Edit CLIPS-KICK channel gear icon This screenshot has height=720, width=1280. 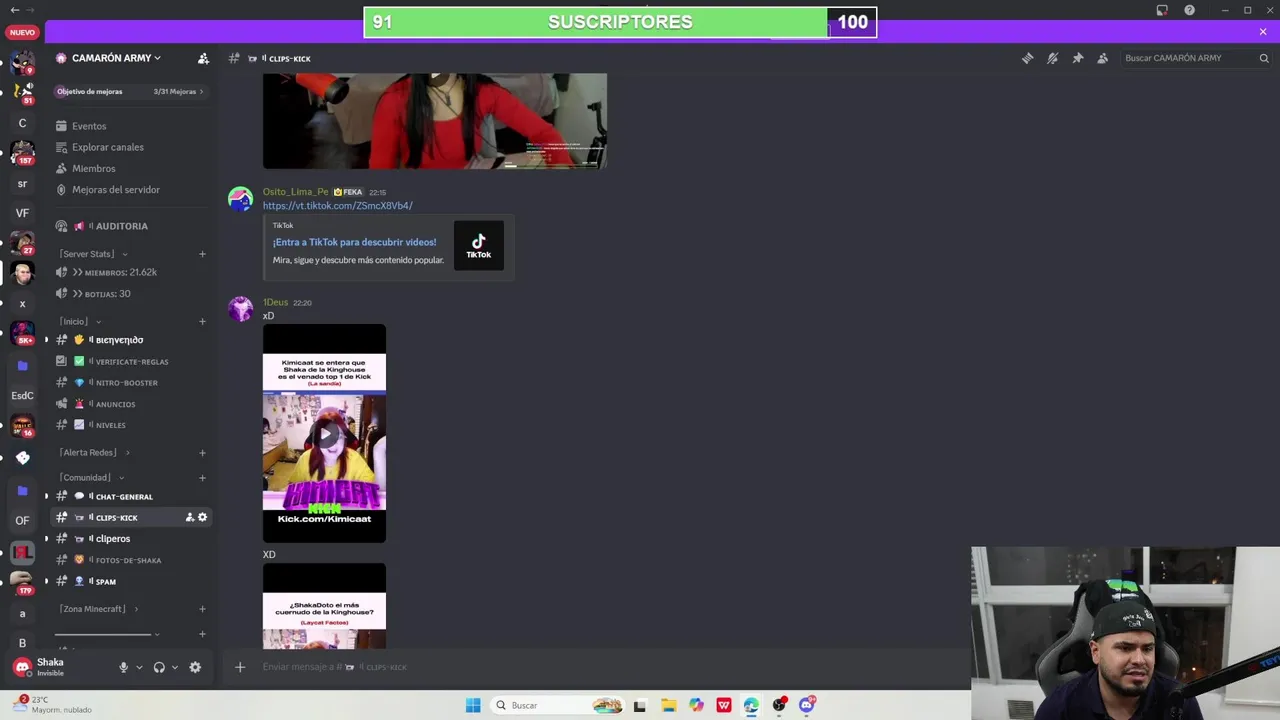tap(202, 517)
